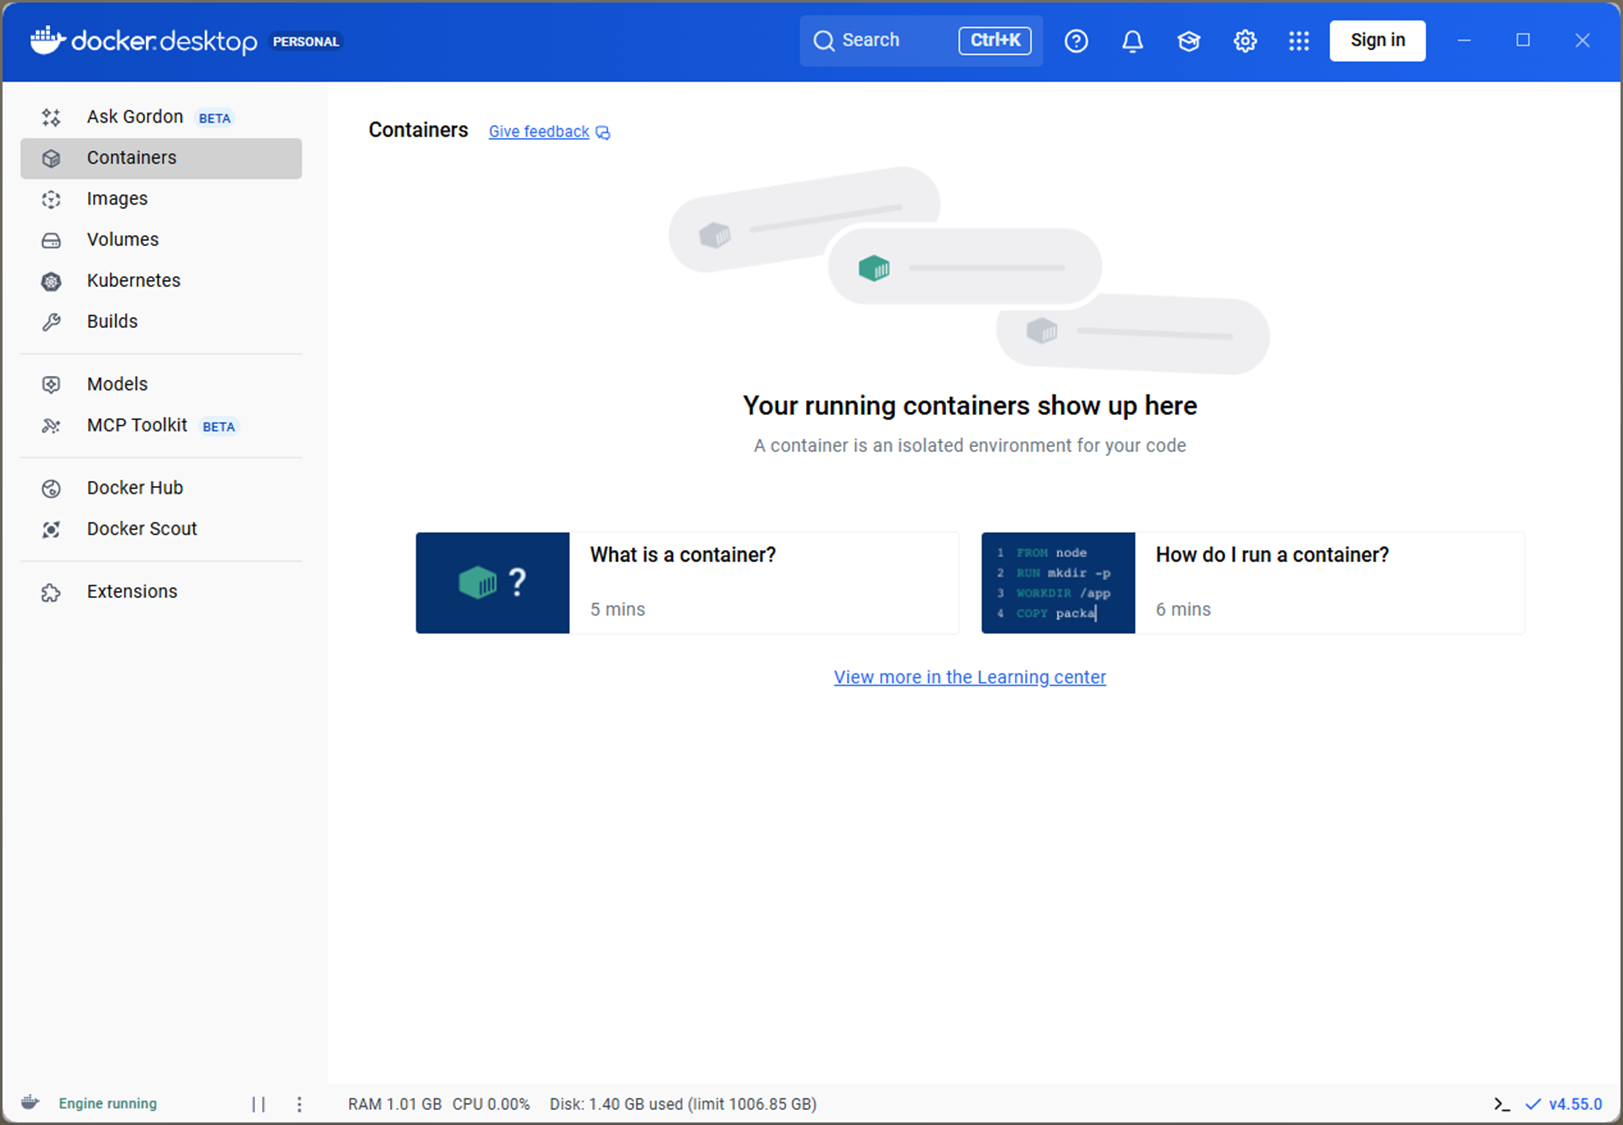
Task: Click the Dockerfile code thumbnail
Action: (x=1058, y=583)
